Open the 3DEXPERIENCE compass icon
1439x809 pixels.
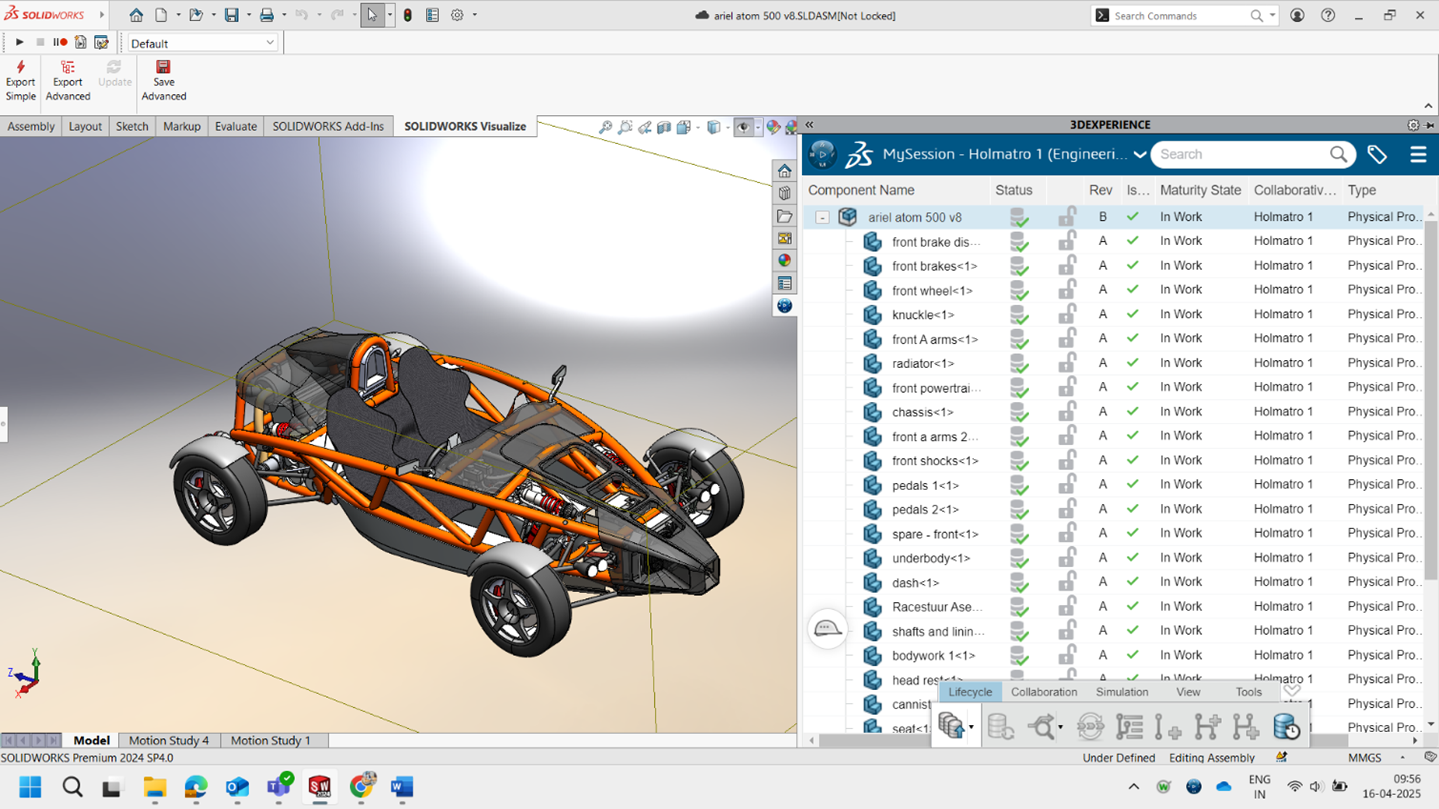pos(822,154)
